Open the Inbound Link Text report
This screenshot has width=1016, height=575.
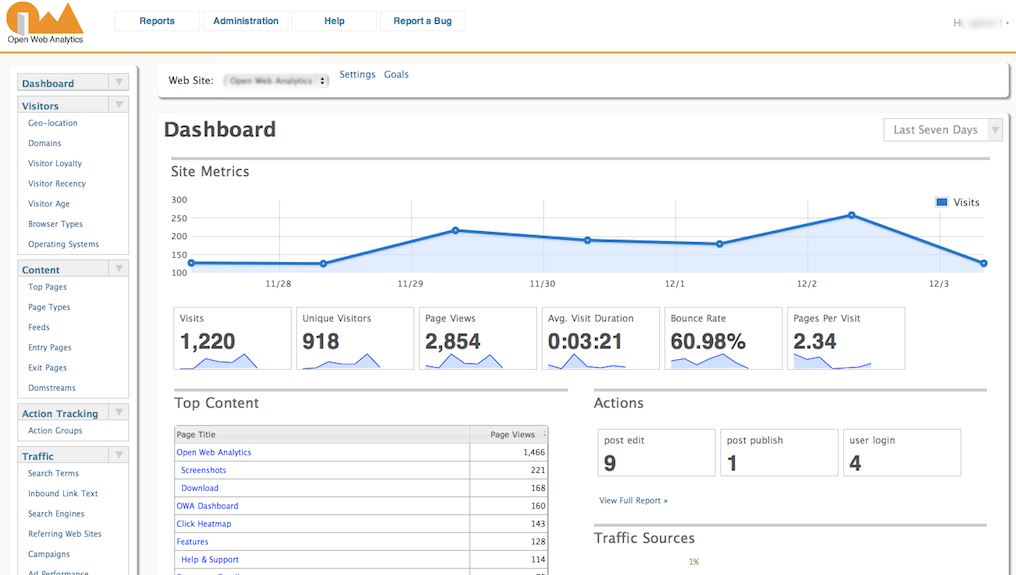63,493
